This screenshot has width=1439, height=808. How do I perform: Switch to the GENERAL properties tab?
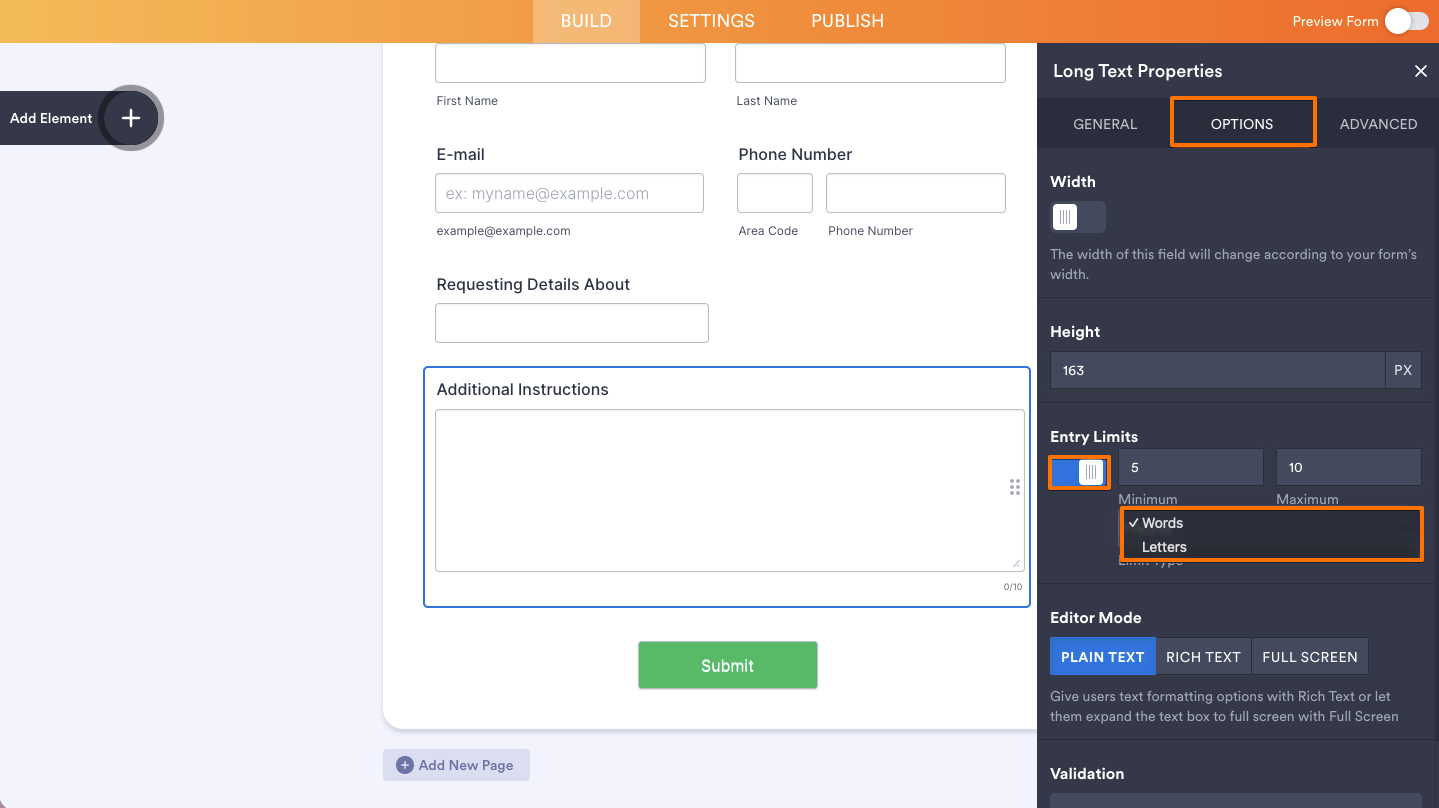[1104, 123]
